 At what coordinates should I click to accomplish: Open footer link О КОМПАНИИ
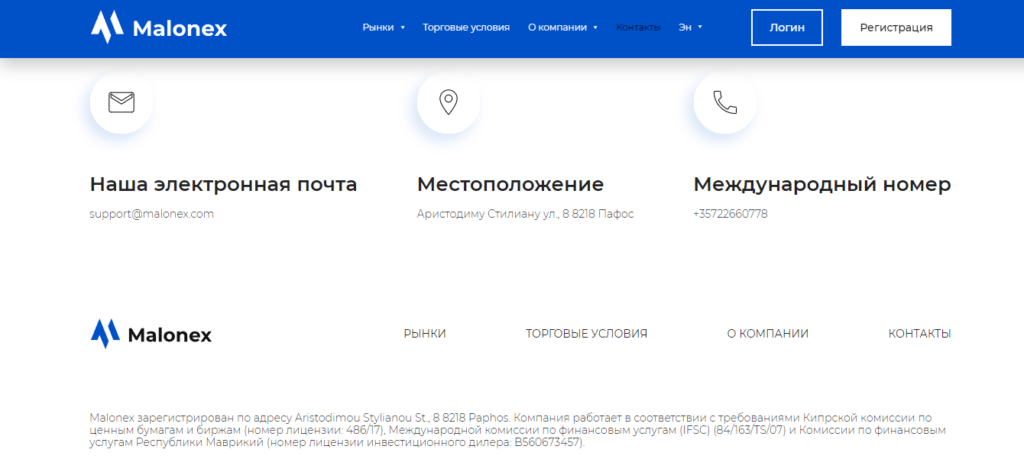pos(767,334)
